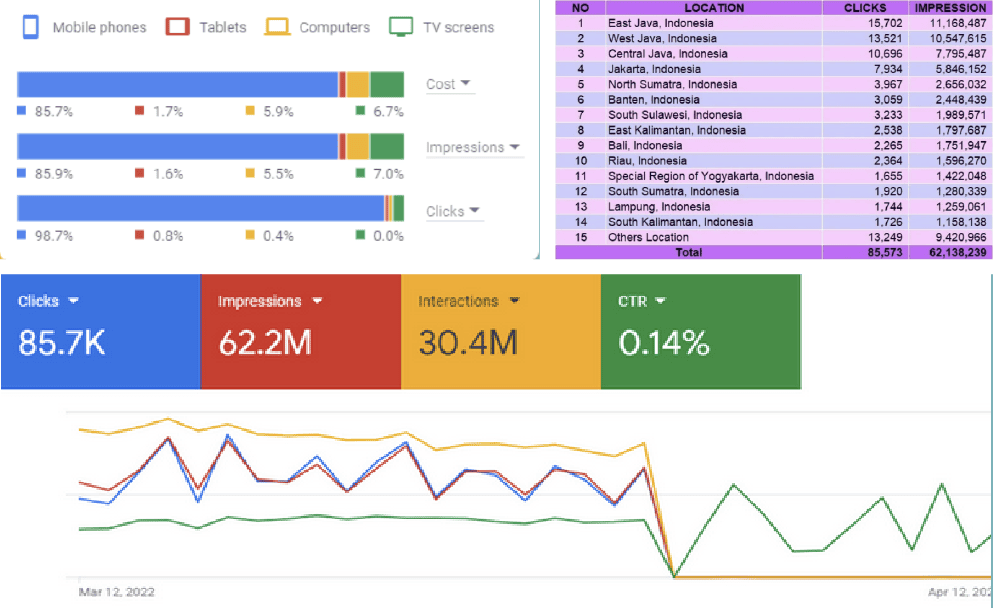Open the Cost metric dropdown
Image resolution: width=993 pixels, height=608 pixels.
448,84
